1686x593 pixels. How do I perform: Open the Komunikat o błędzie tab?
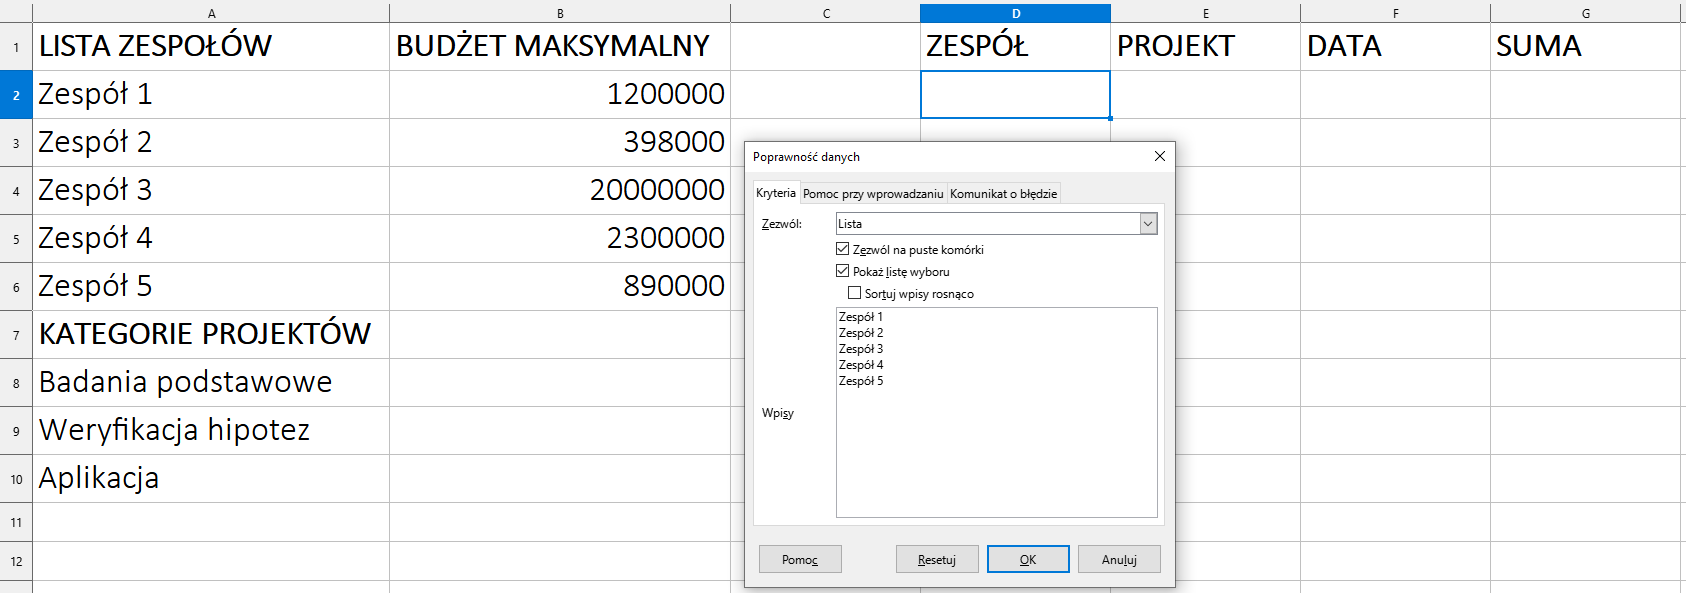[x=1003, y=194]
